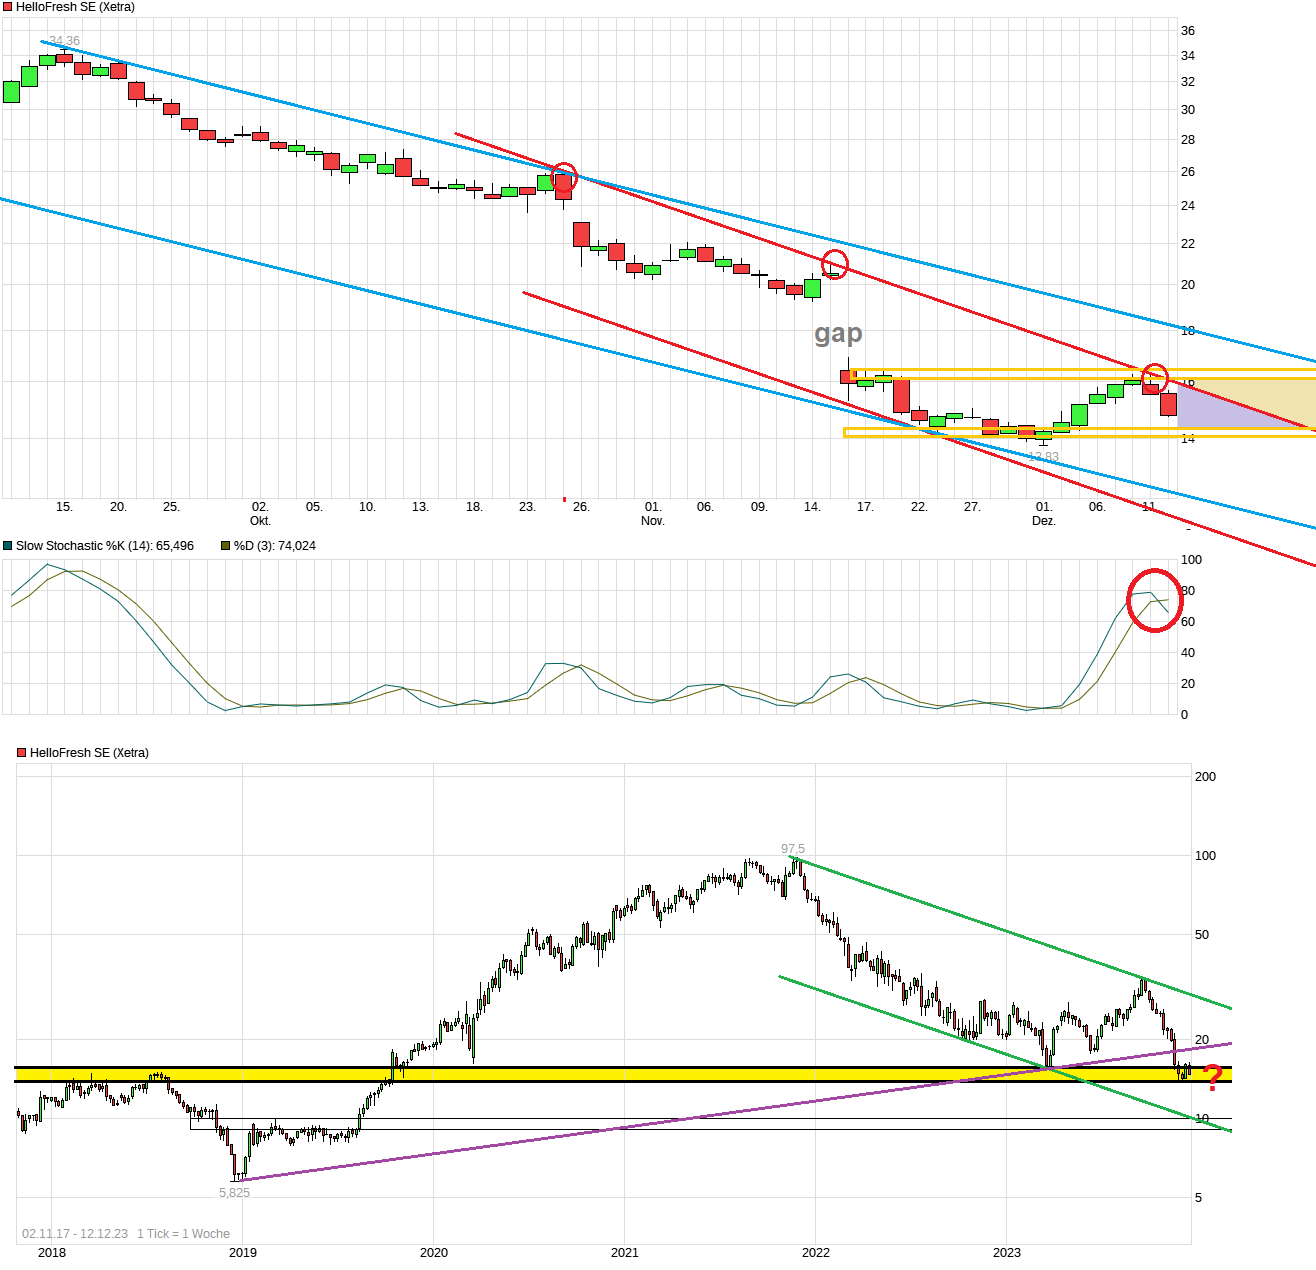Click the grey 'gap' annotation text

838,333
